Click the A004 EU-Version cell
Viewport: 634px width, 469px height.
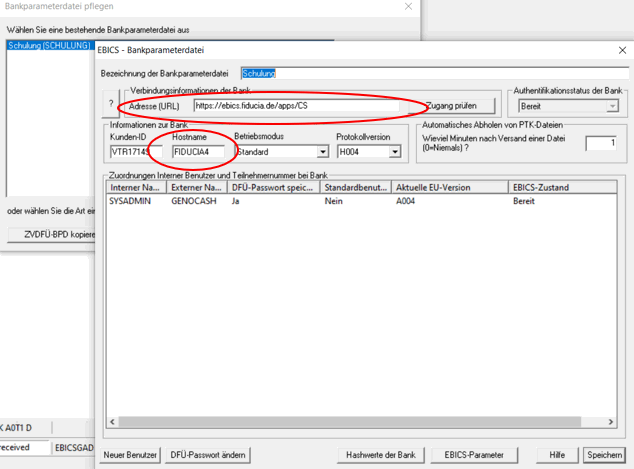pyautogui.click(x=405, y=201)
